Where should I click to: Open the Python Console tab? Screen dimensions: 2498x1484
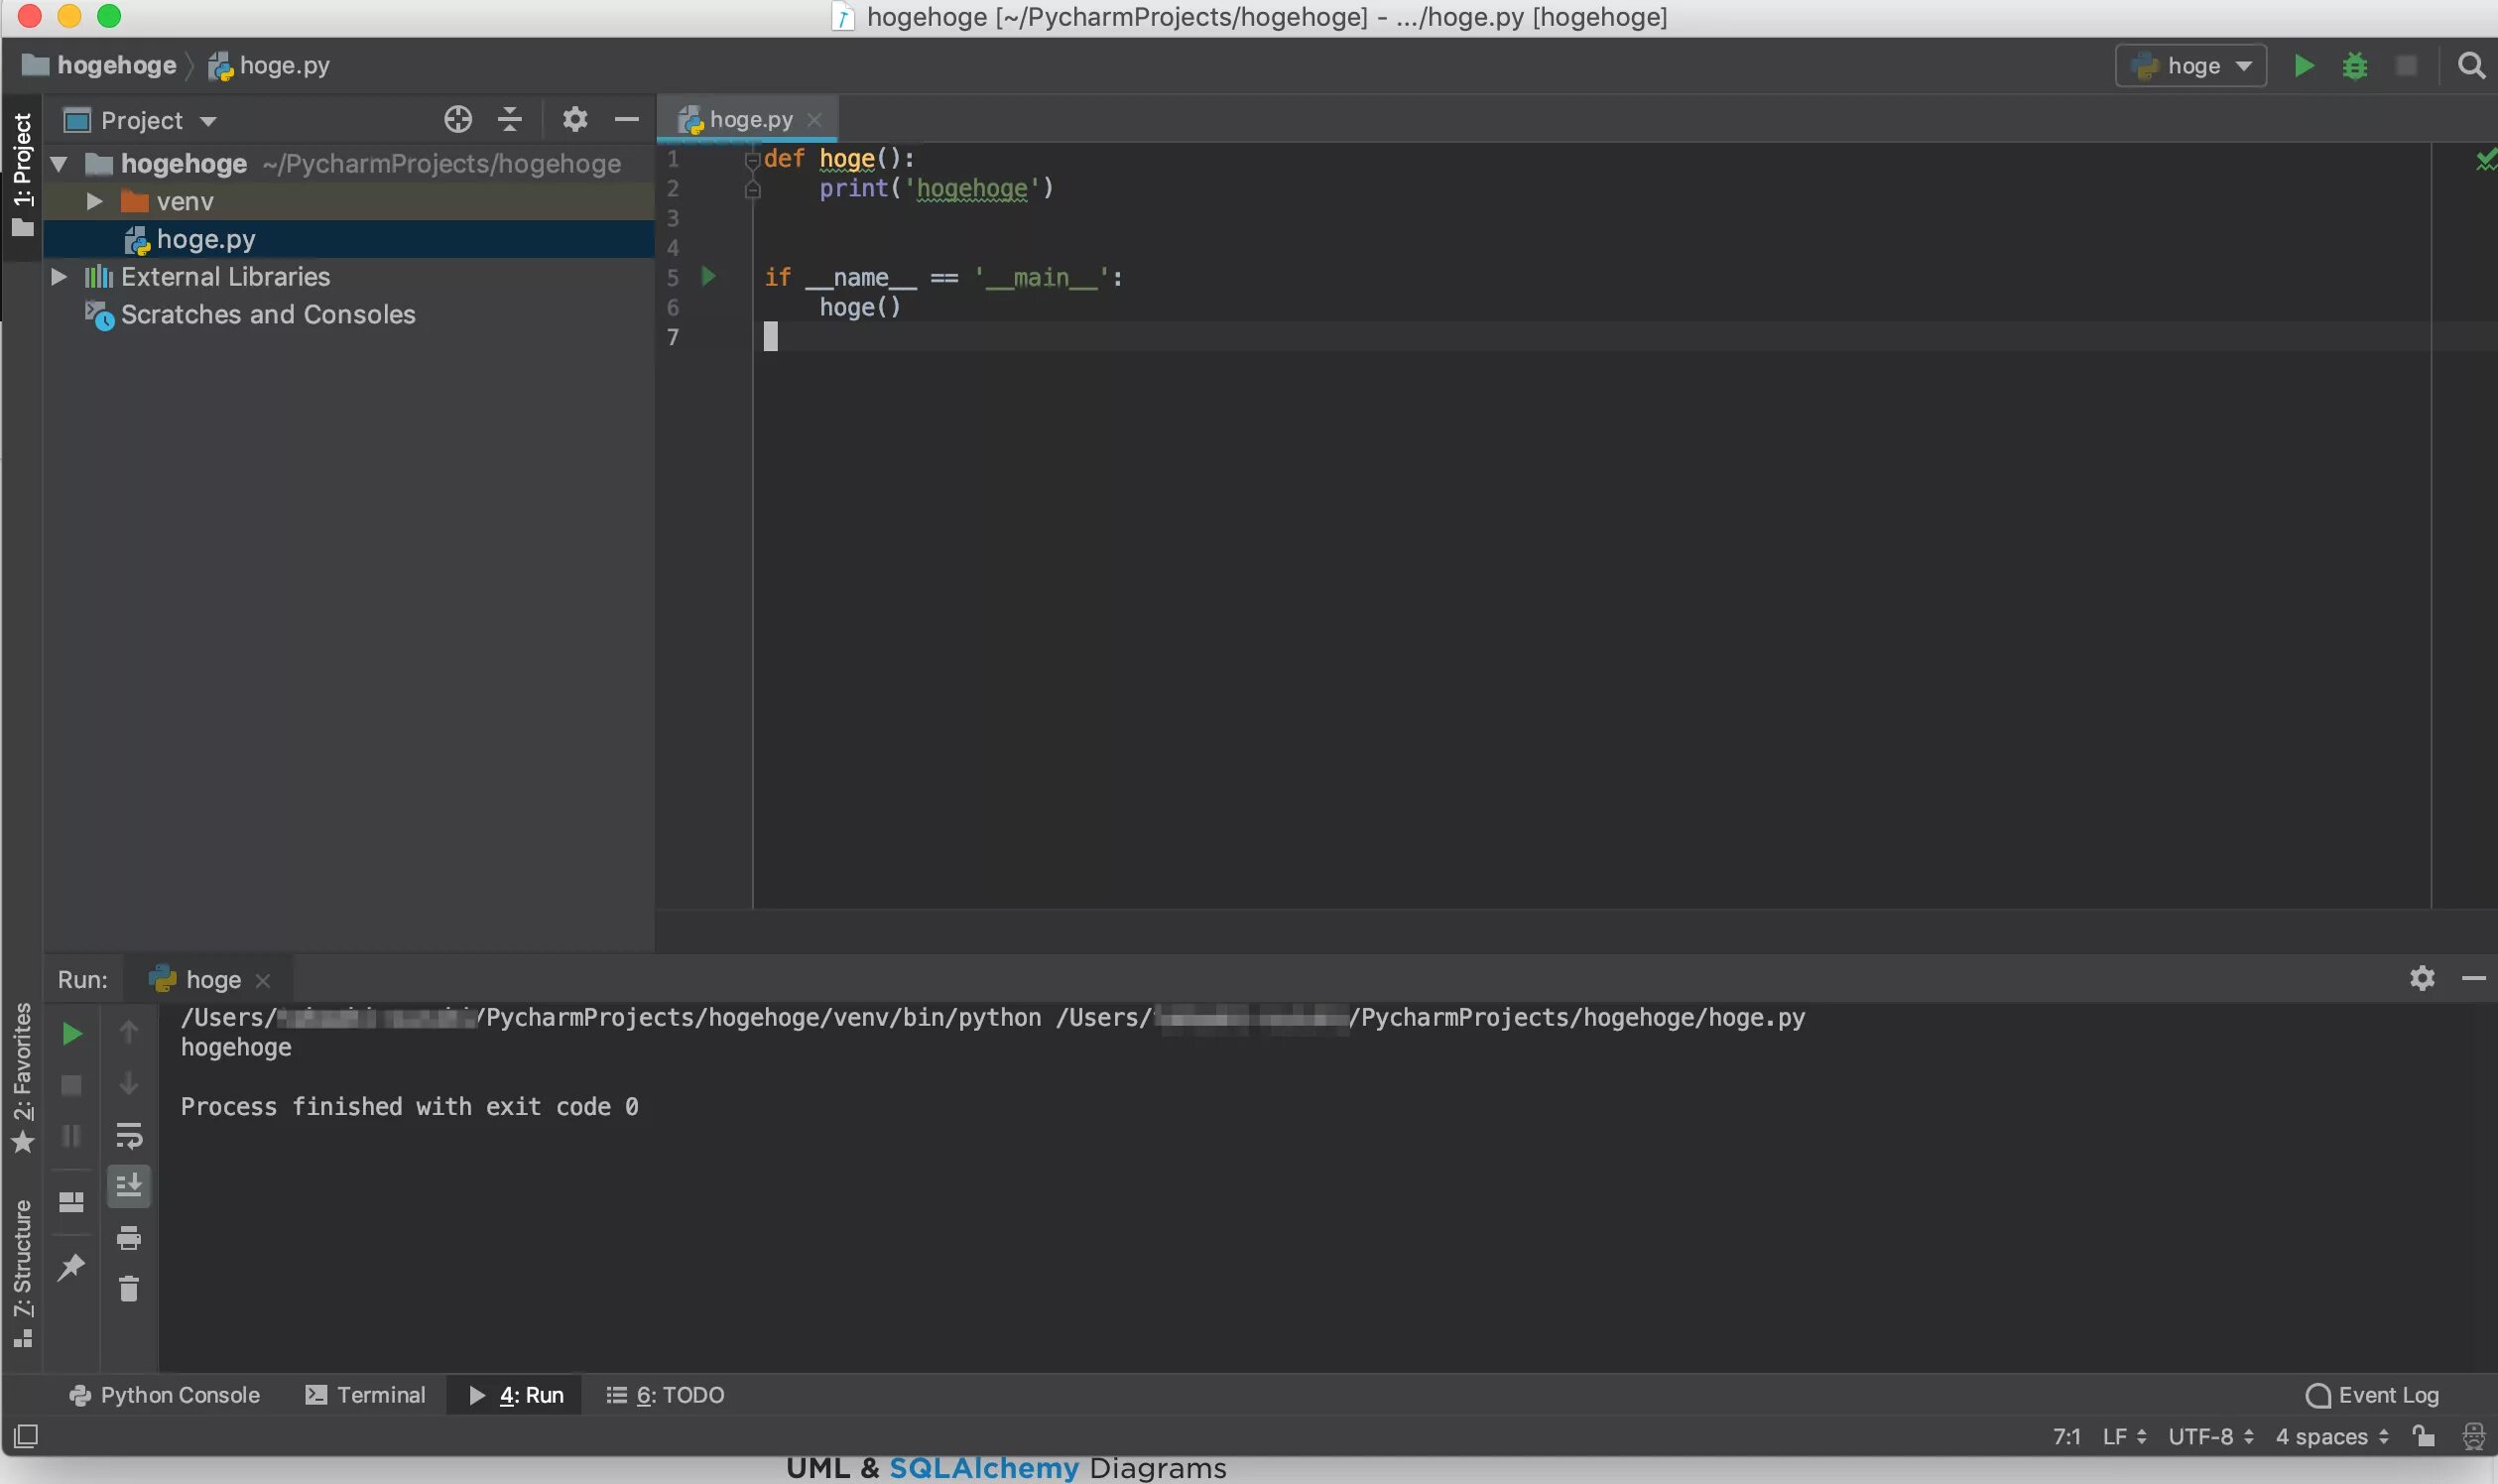pos(164,1394)
